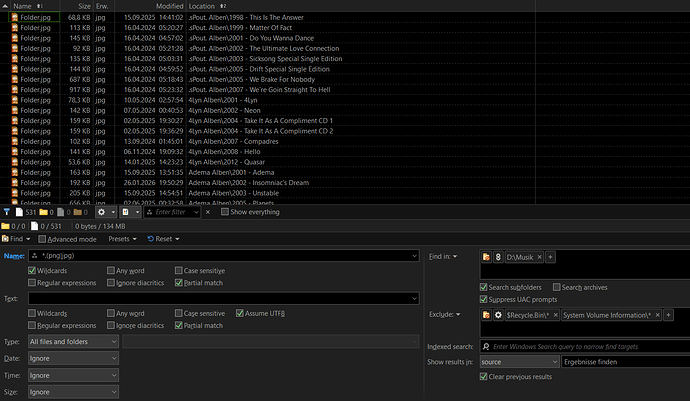Sort list by the Modified column header

169,6
